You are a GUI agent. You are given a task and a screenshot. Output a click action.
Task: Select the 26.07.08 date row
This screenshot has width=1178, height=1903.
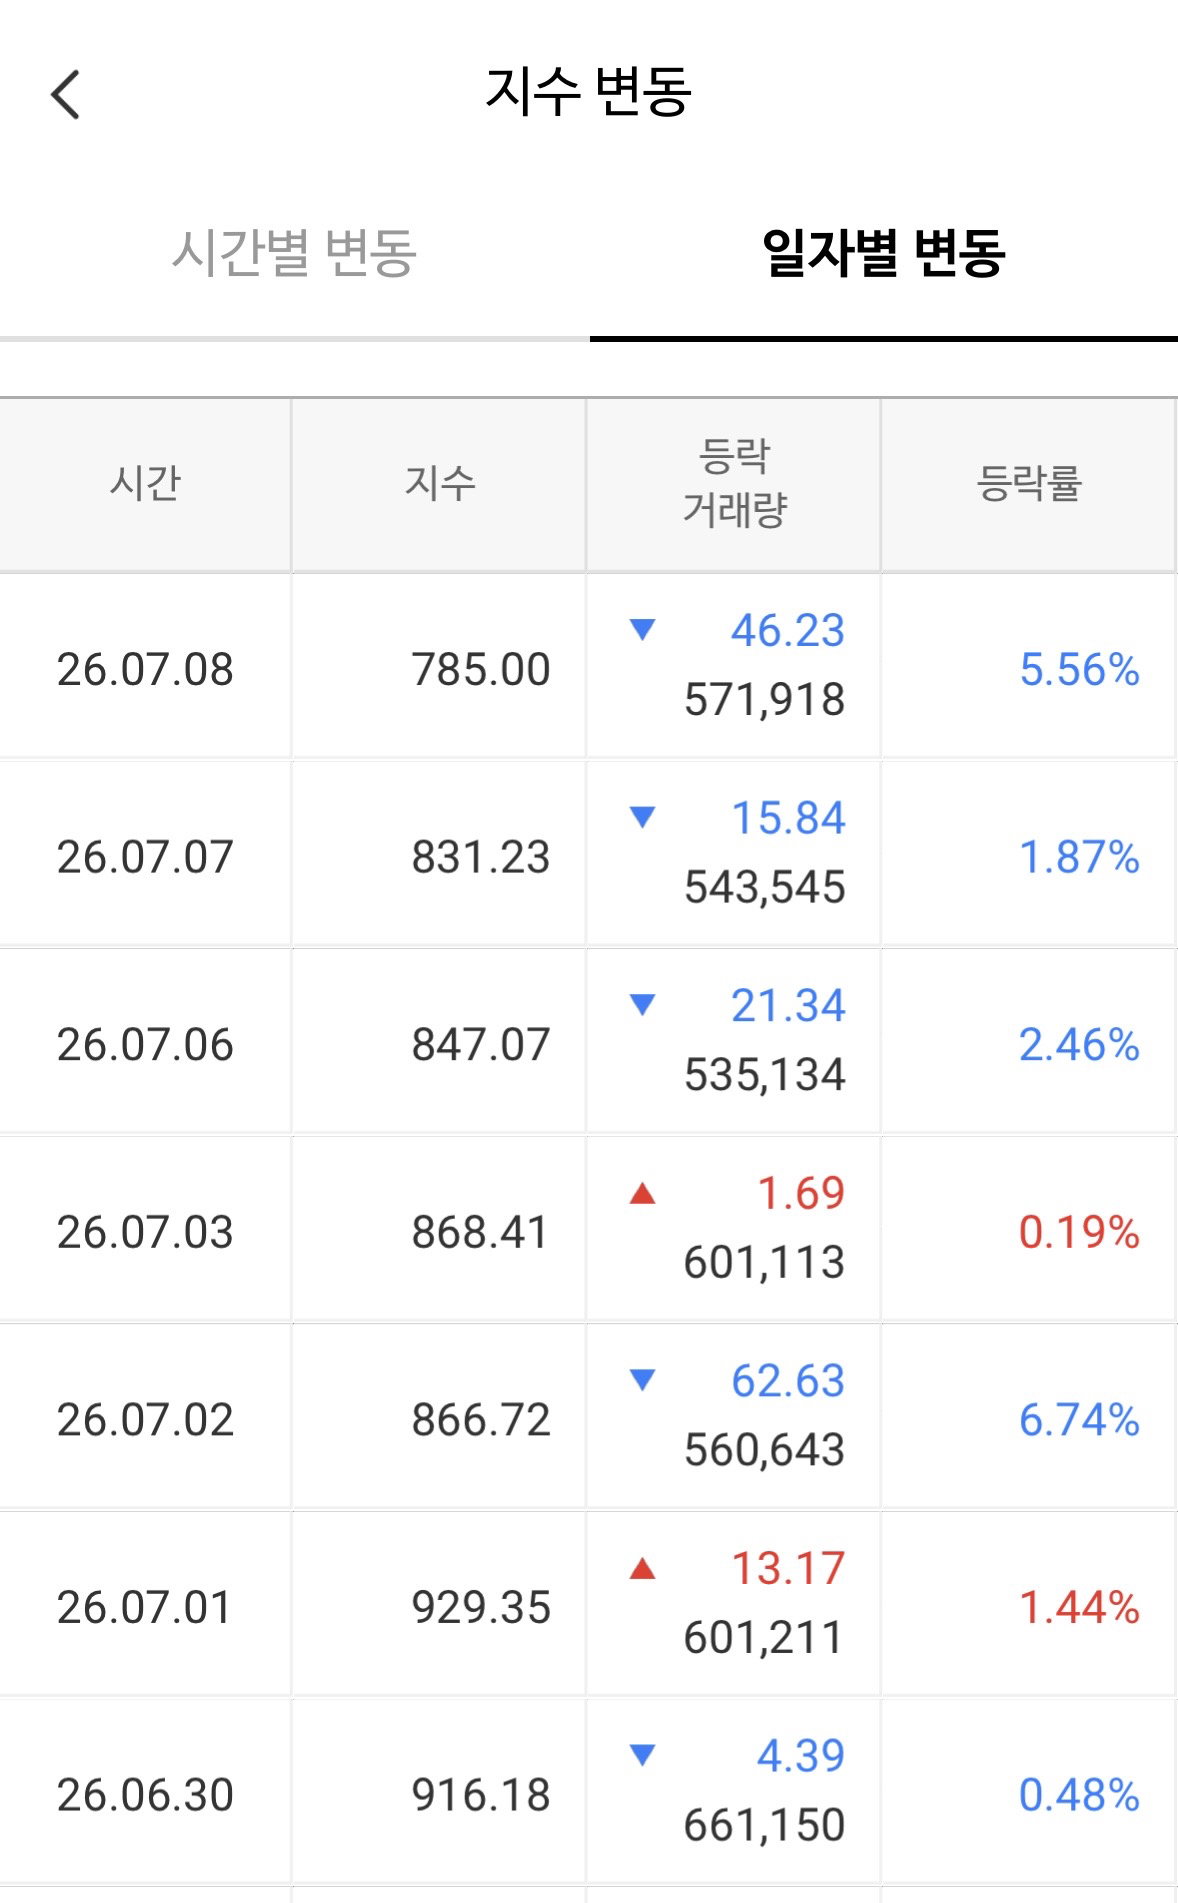coord(589,667)
